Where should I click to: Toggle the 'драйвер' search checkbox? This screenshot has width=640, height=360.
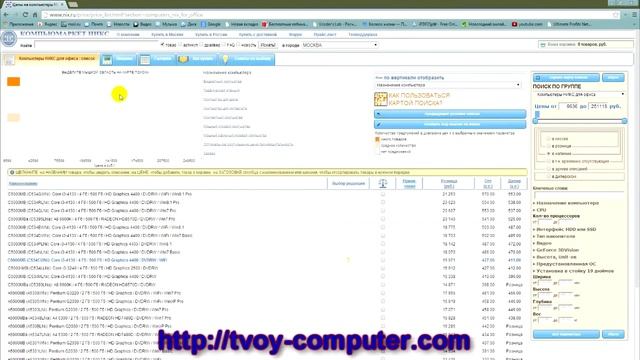pos(202,44)
